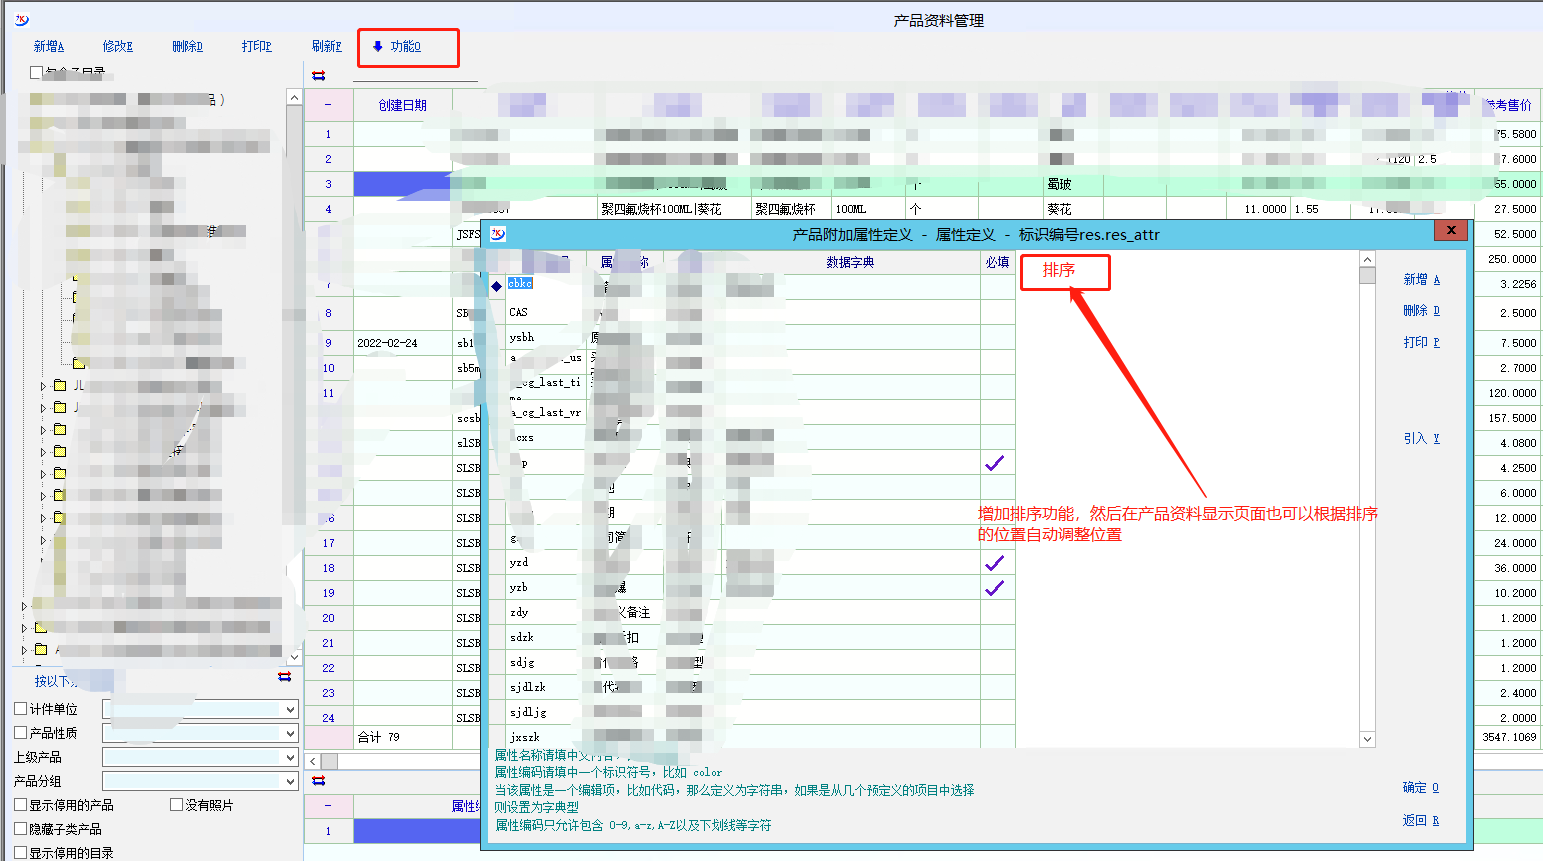The image size is (1543, 861).
Task: Click the blue down-arrow icon beside 功能O
Action: (377, 46)
